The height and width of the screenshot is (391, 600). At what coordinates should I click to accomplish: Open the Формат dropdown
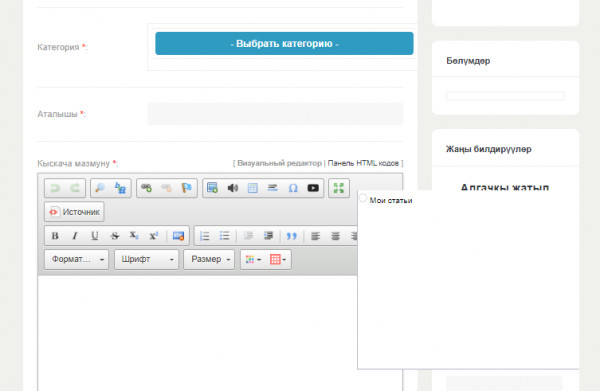(x=77, y=259)
